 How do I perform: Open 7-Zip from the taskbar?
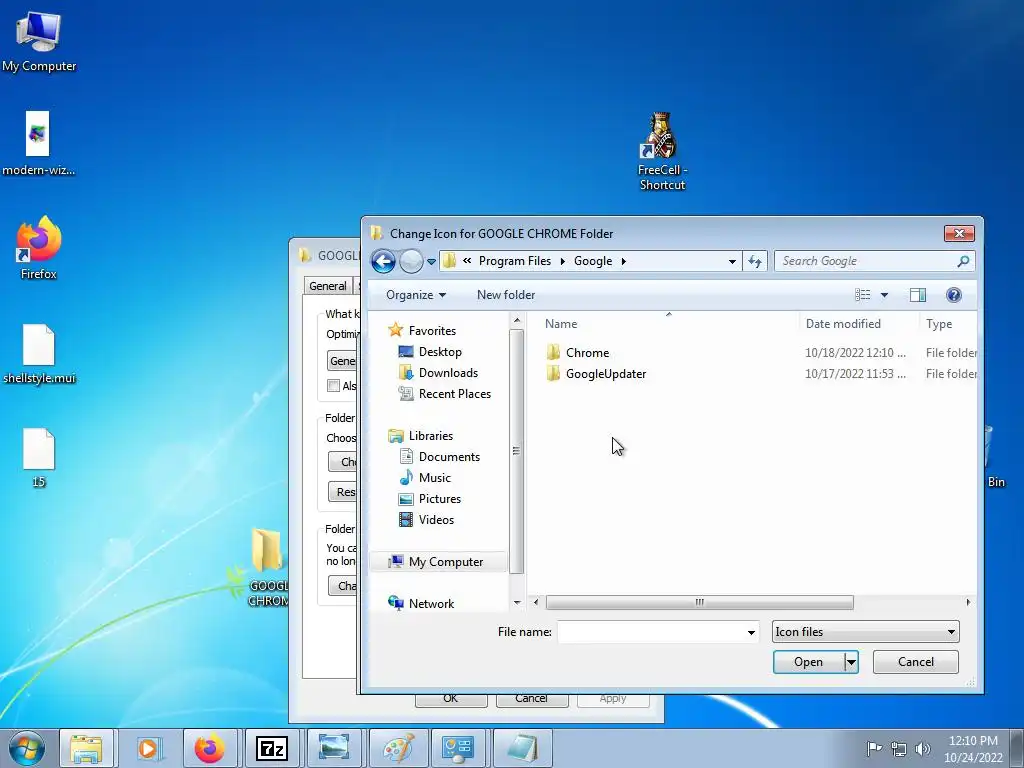point(272,748)
